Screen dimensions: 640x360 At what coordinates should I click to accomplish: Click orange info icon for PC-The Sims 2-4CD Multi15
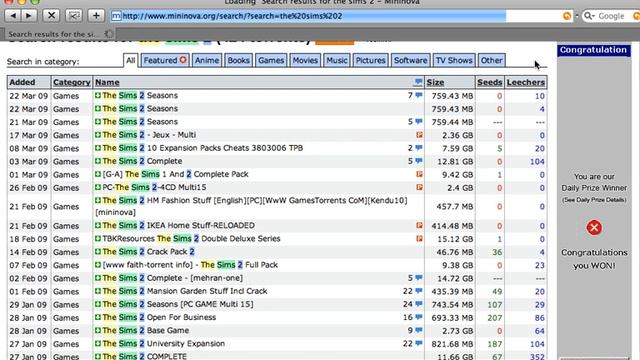(x=419, y=187)
